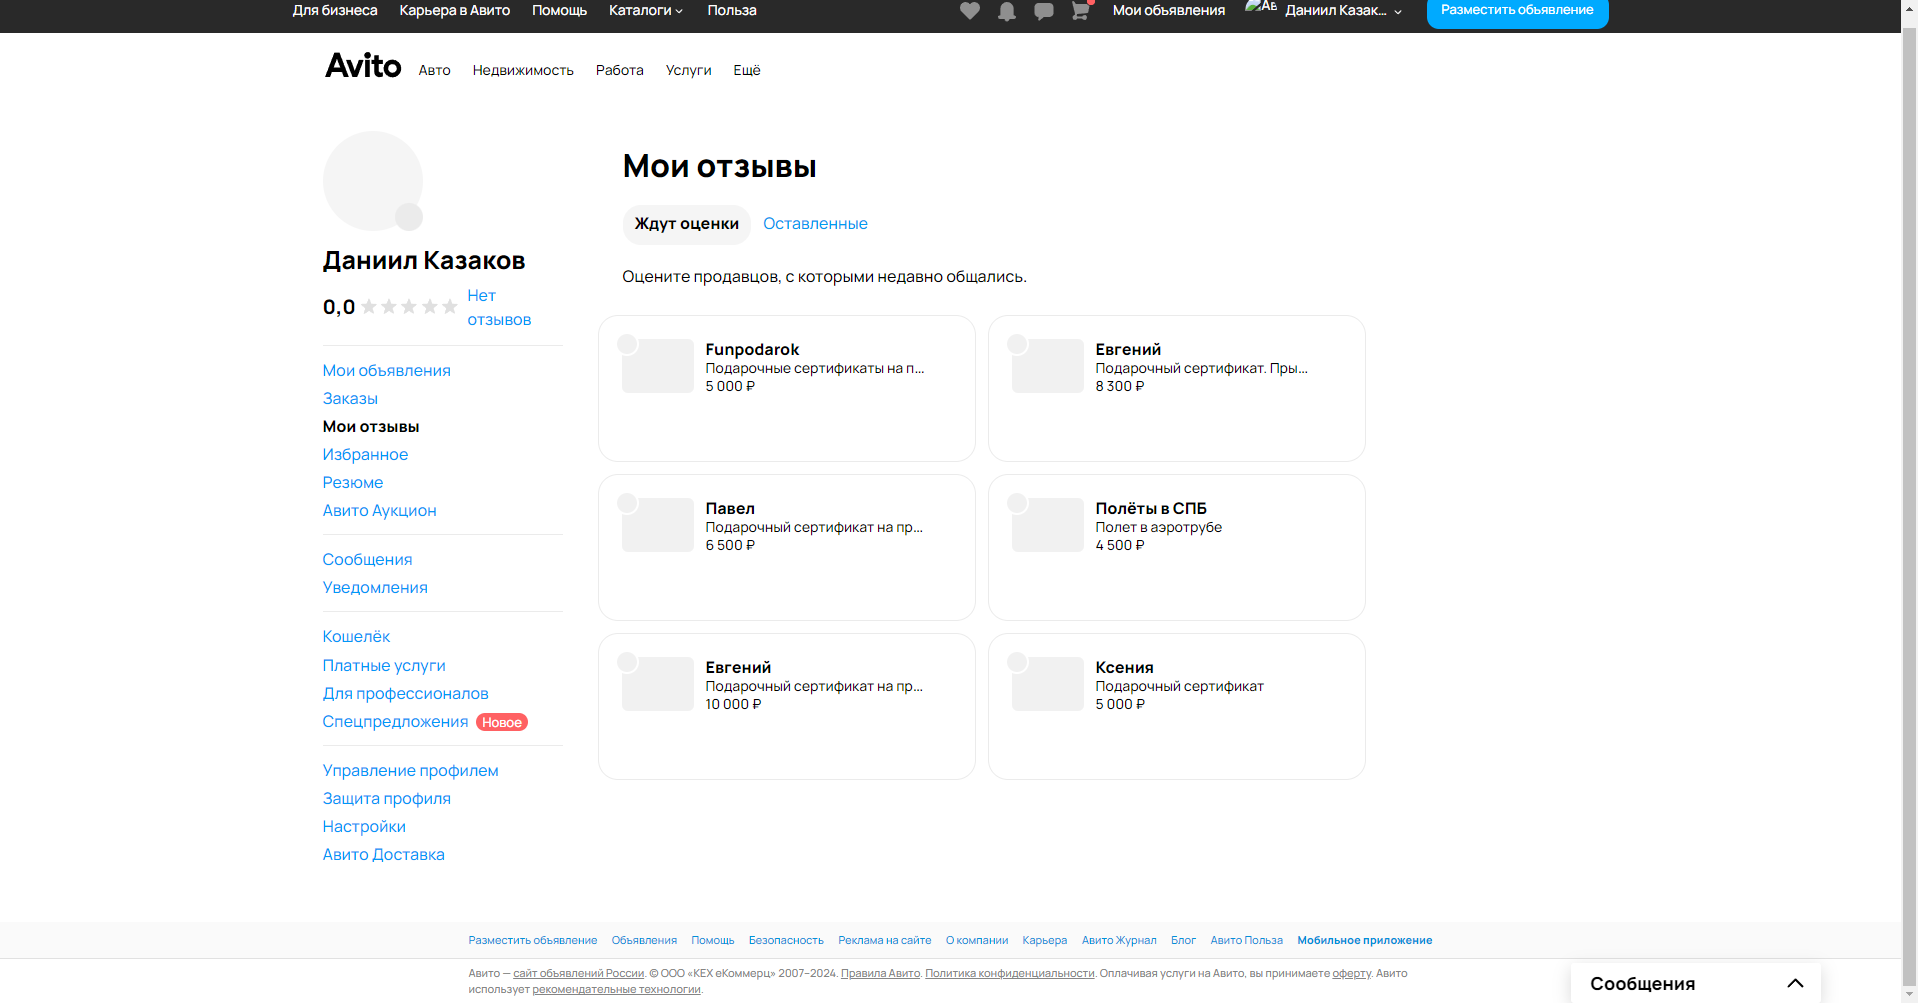Open Платные услуги in the sidebar
This screenshot has height=1003, width=1918.
(384, 666)
